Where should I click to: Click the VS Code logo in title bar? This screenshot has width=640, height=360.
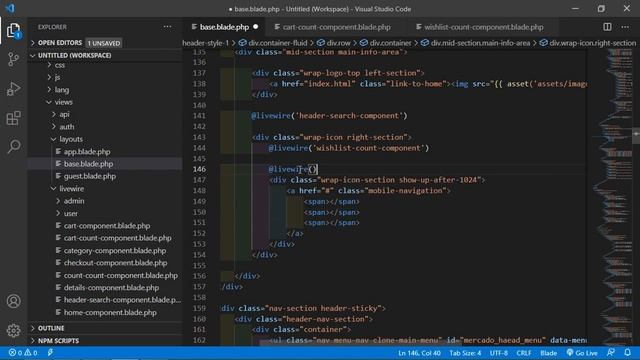coord(10,8)
